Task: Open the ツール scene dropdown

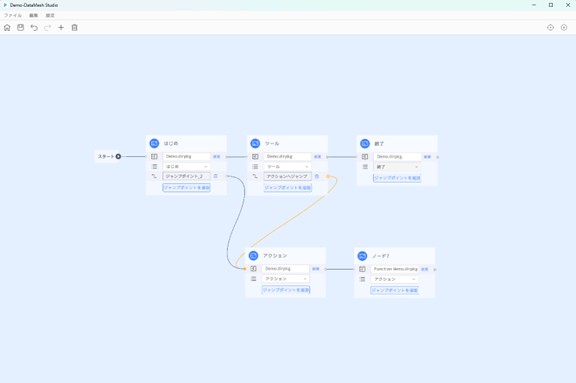Action: coord(288,166)
